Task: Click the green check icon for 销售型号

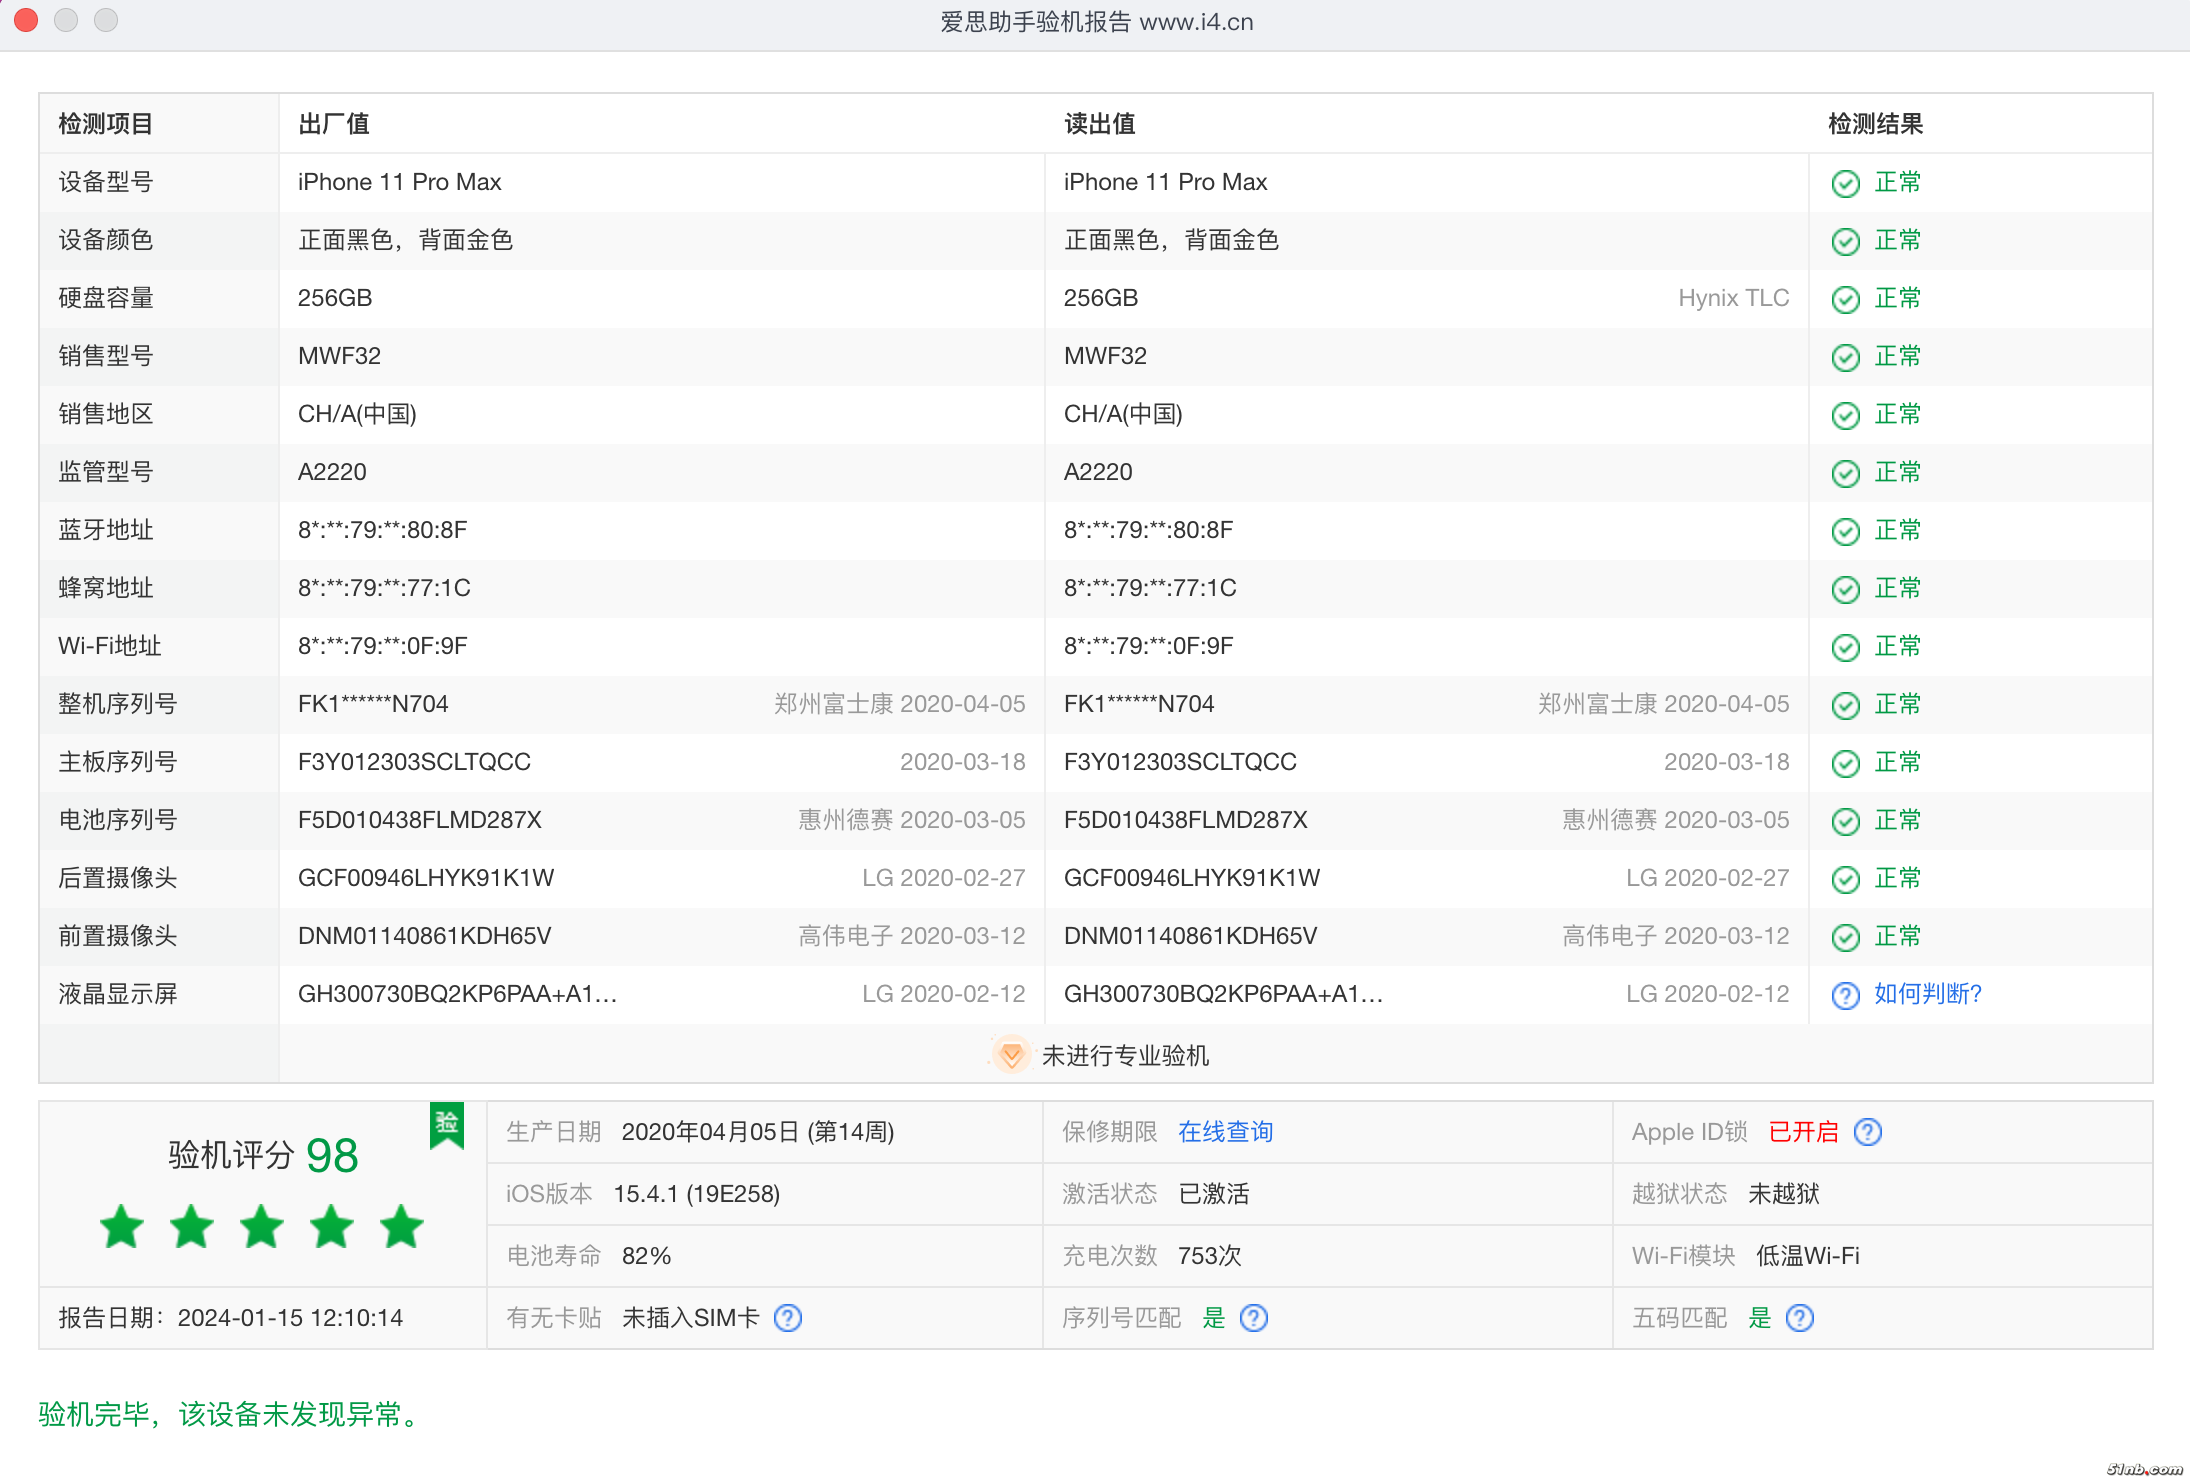Action: [1845, 357]
